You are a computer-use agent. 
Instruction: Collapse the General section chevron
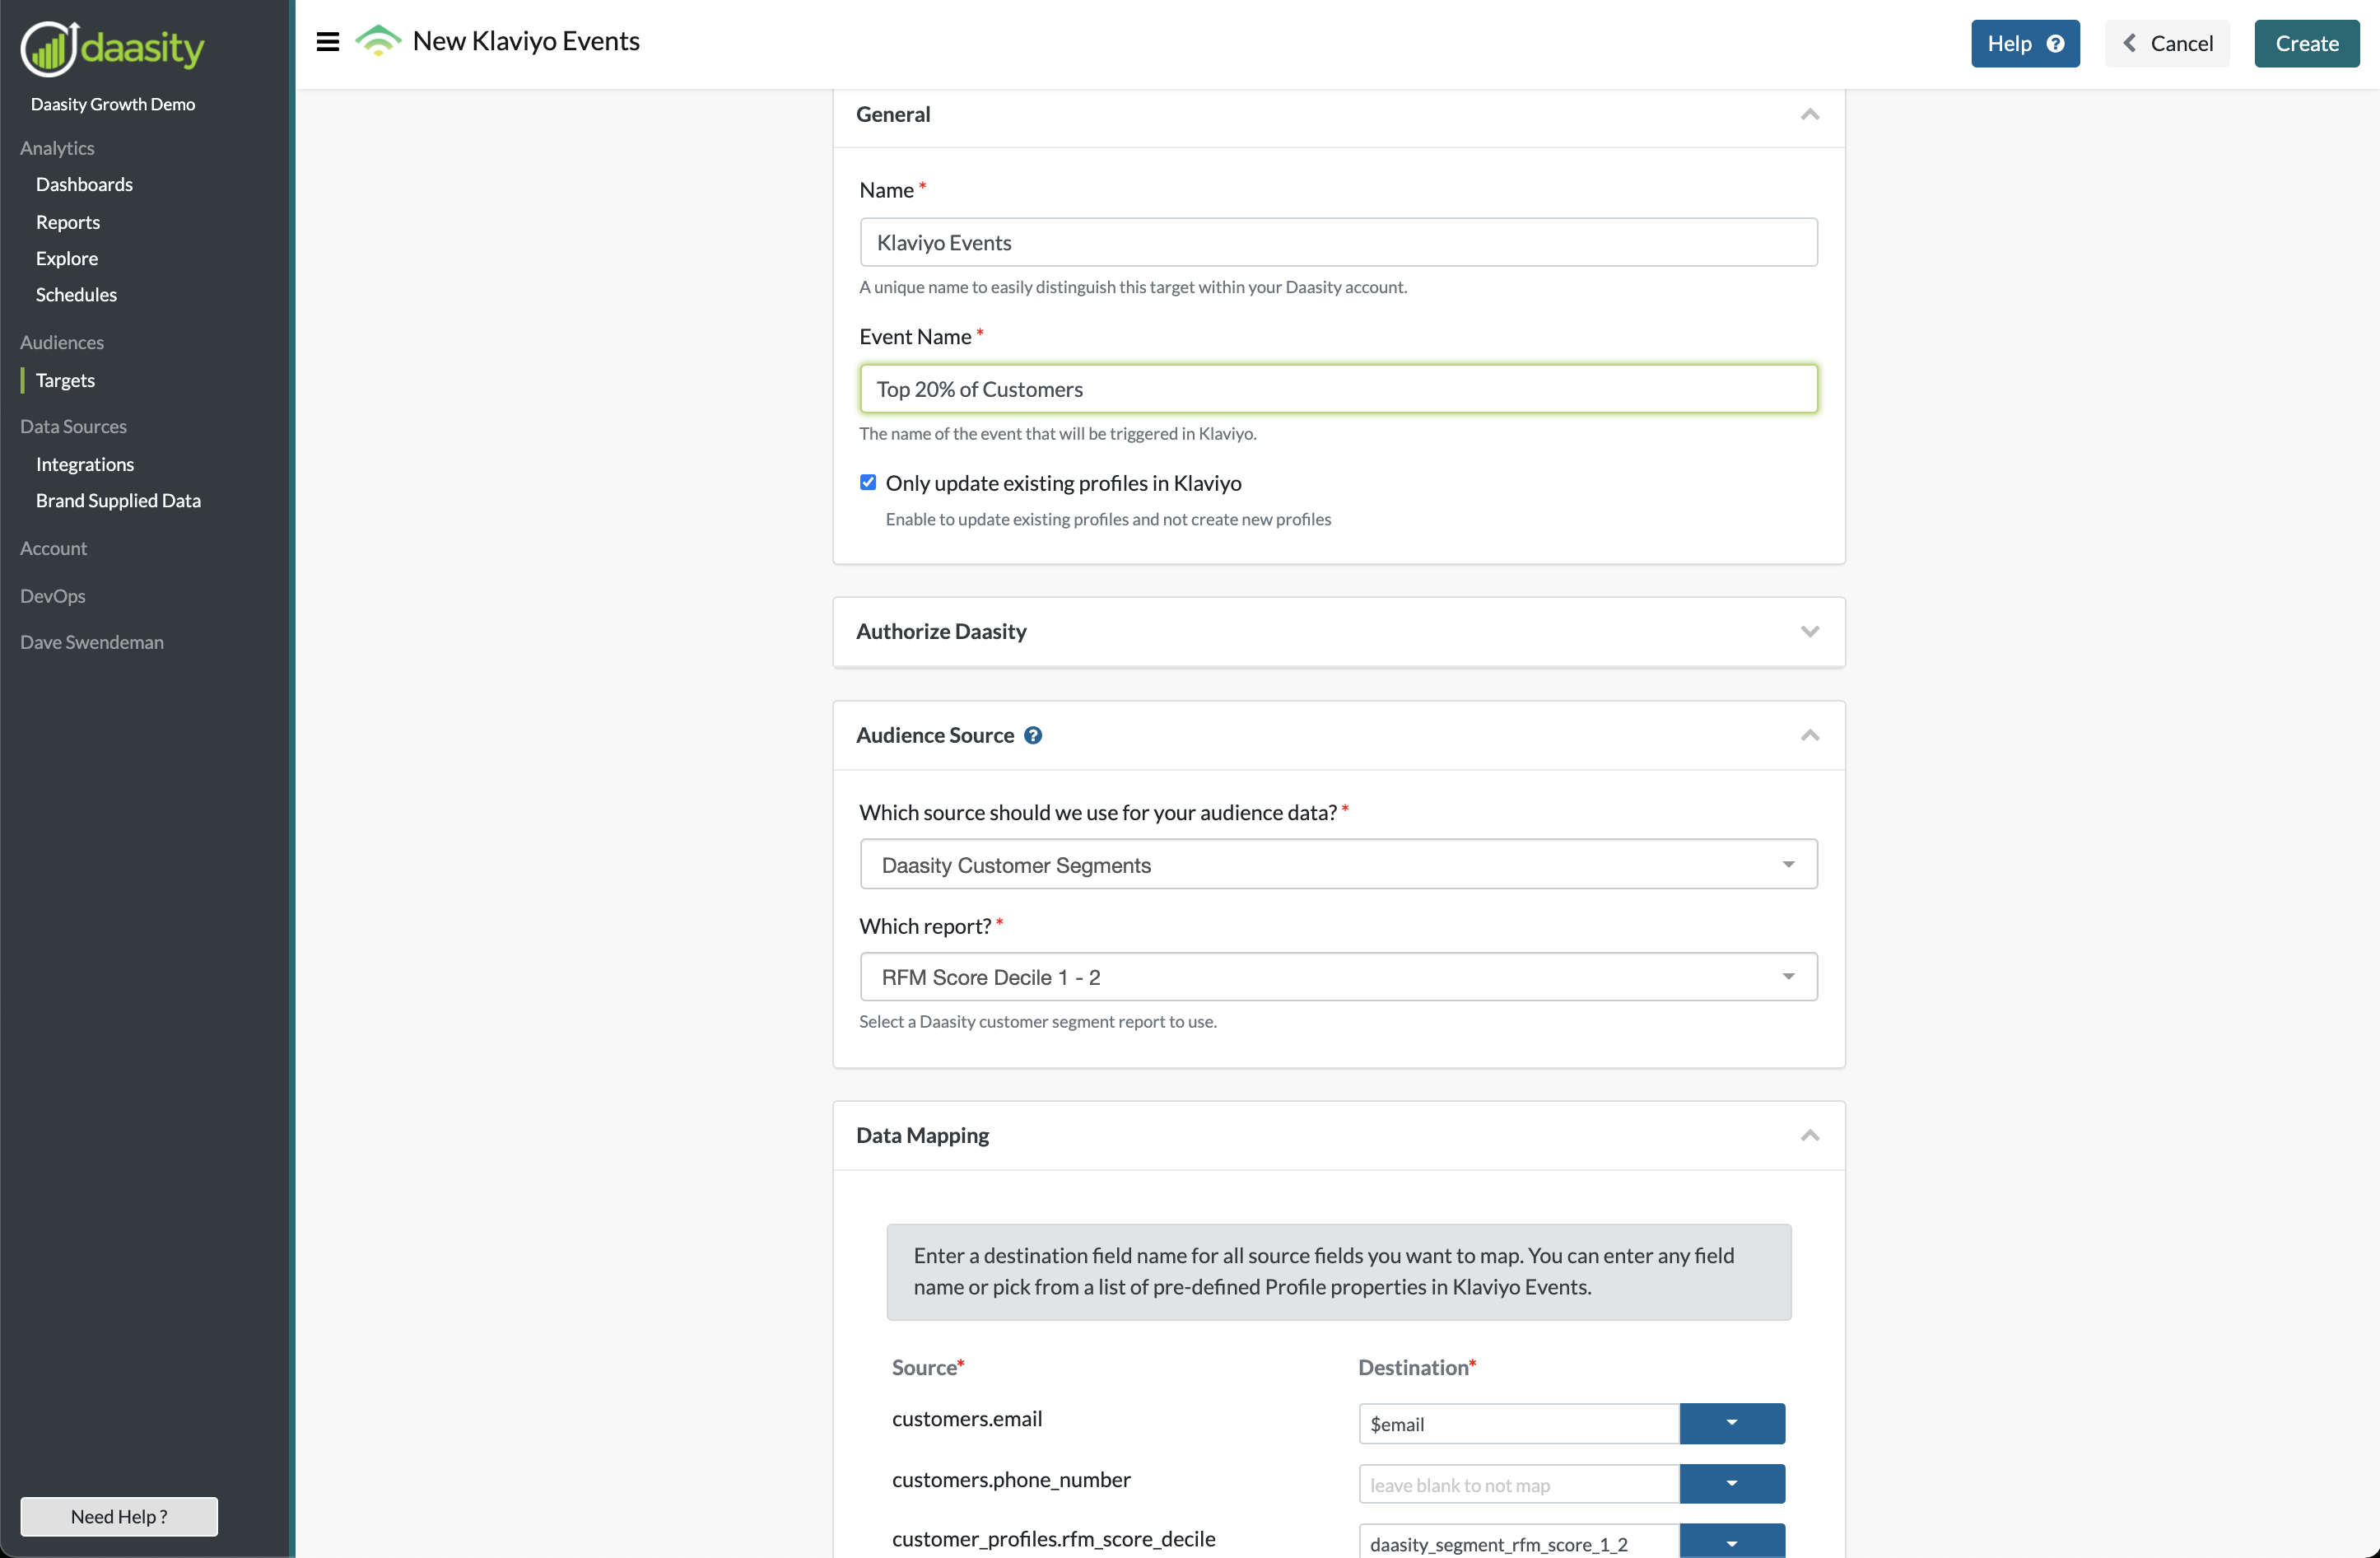pyautogui.click(x=1809, y=114)
